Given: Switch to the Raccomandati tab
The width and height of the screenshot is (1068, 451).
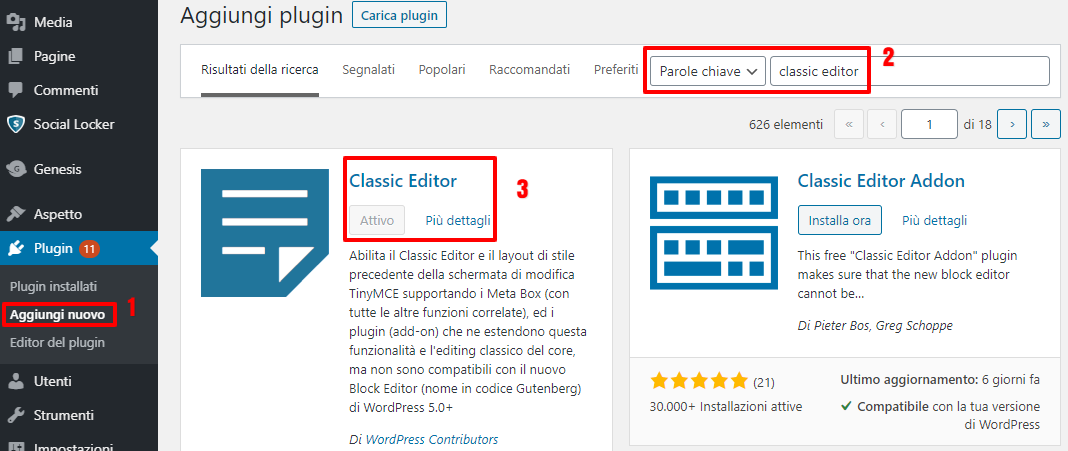Looking at the screenshot, I should pos(529,69).
